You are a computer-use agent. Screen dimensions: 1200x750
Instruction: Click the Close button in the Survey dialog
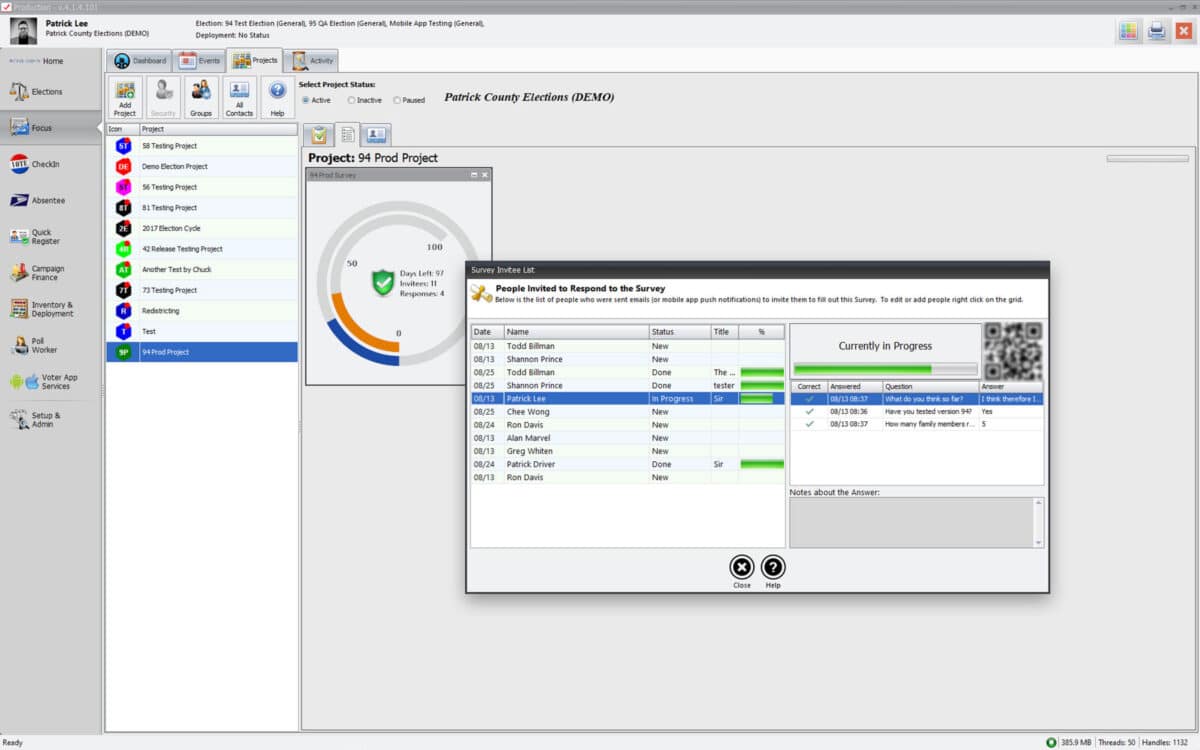click(740, 568)
